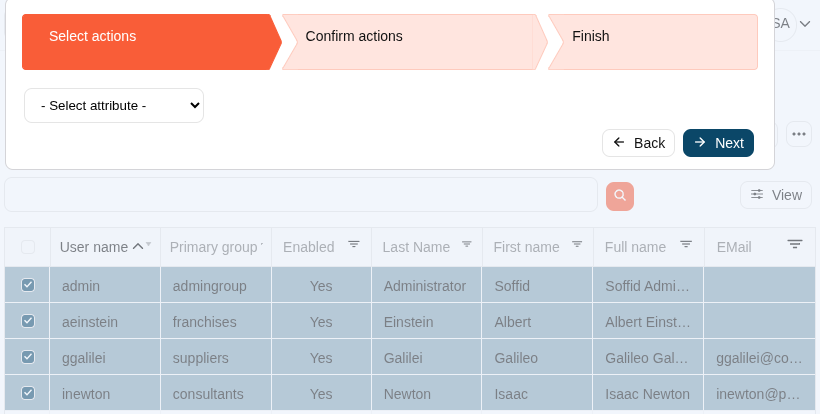
Task: Open the View options dropdown
Action: pyautogui.click(x=776, y=195)
